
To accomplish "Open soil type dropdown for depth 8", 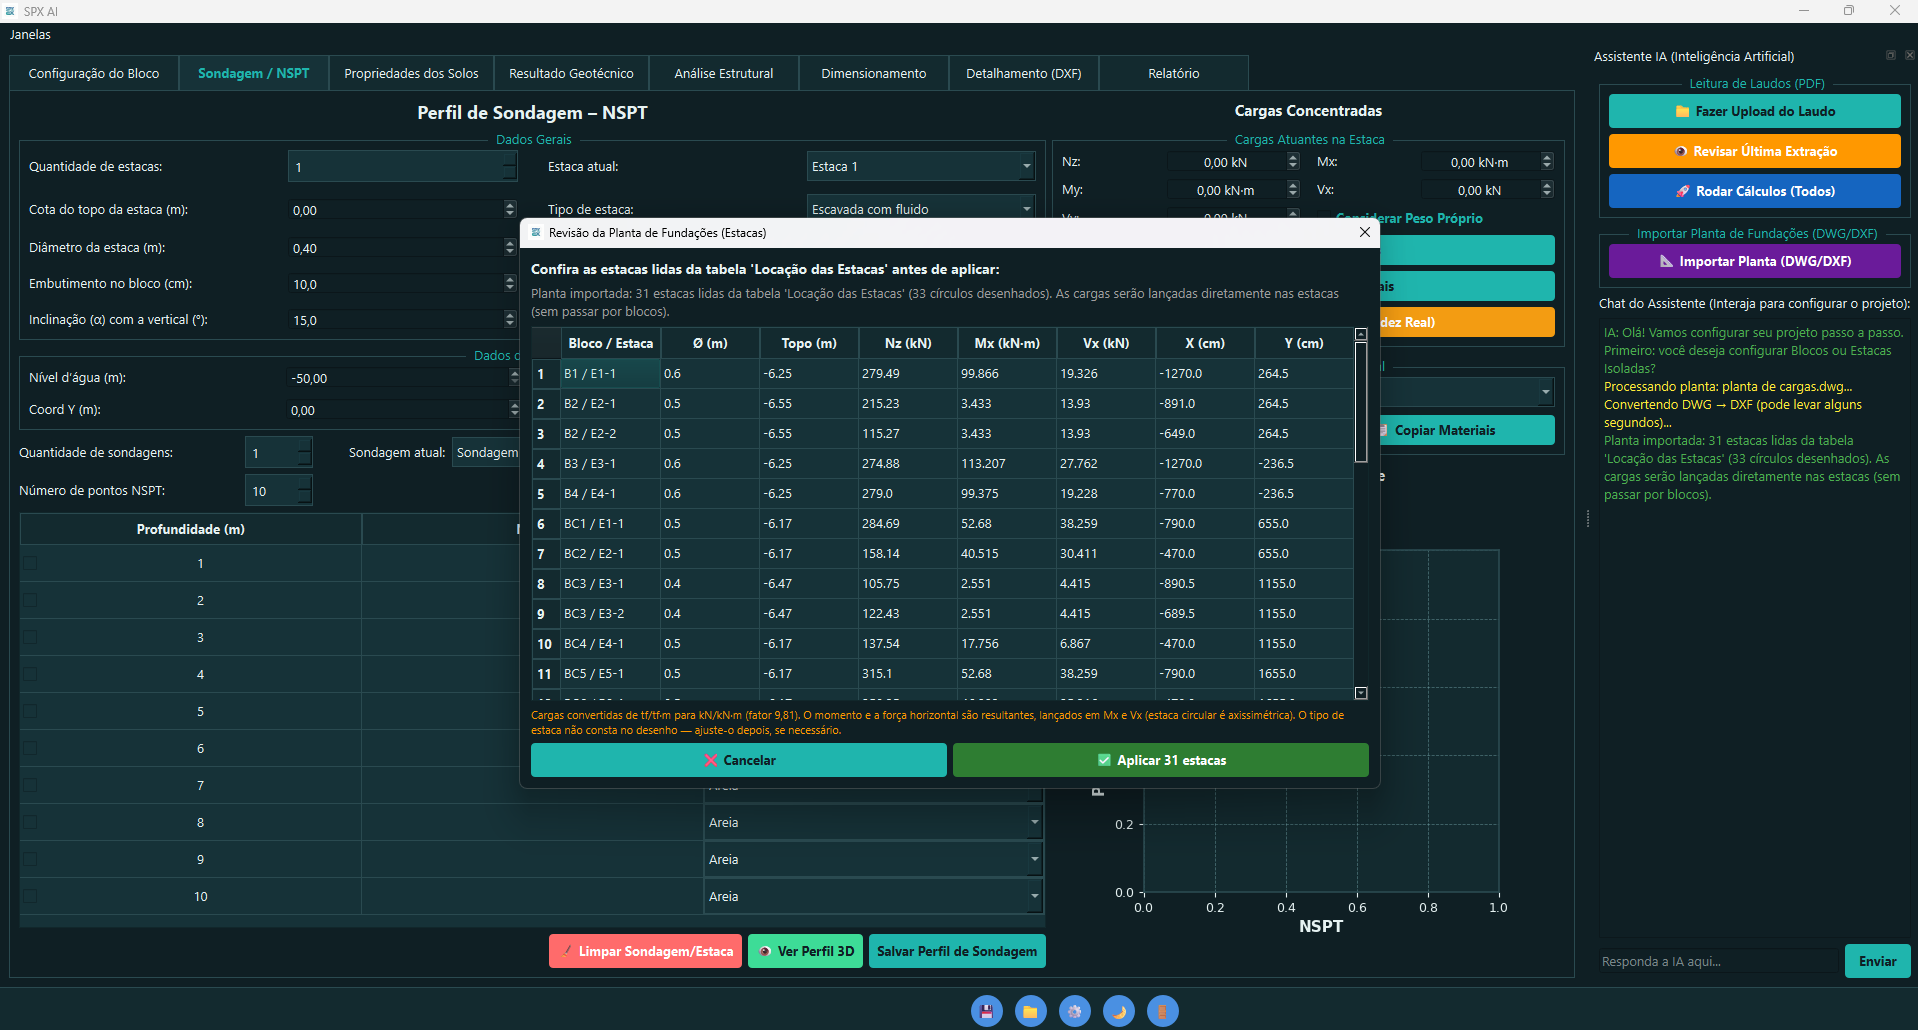I will pyautogui.click(x=873, y=822).
